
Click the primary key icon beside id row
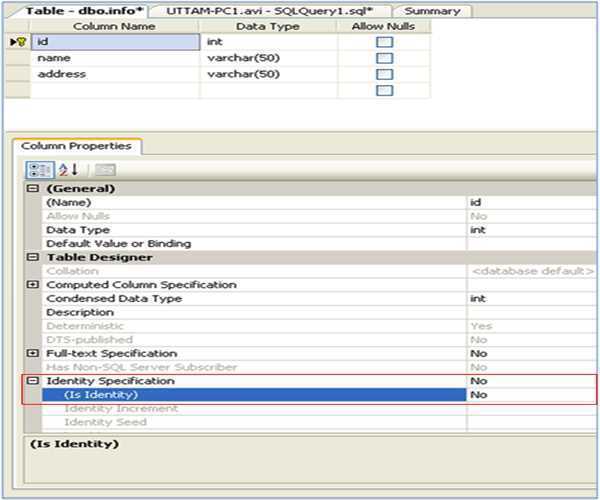tap(16, 42)
